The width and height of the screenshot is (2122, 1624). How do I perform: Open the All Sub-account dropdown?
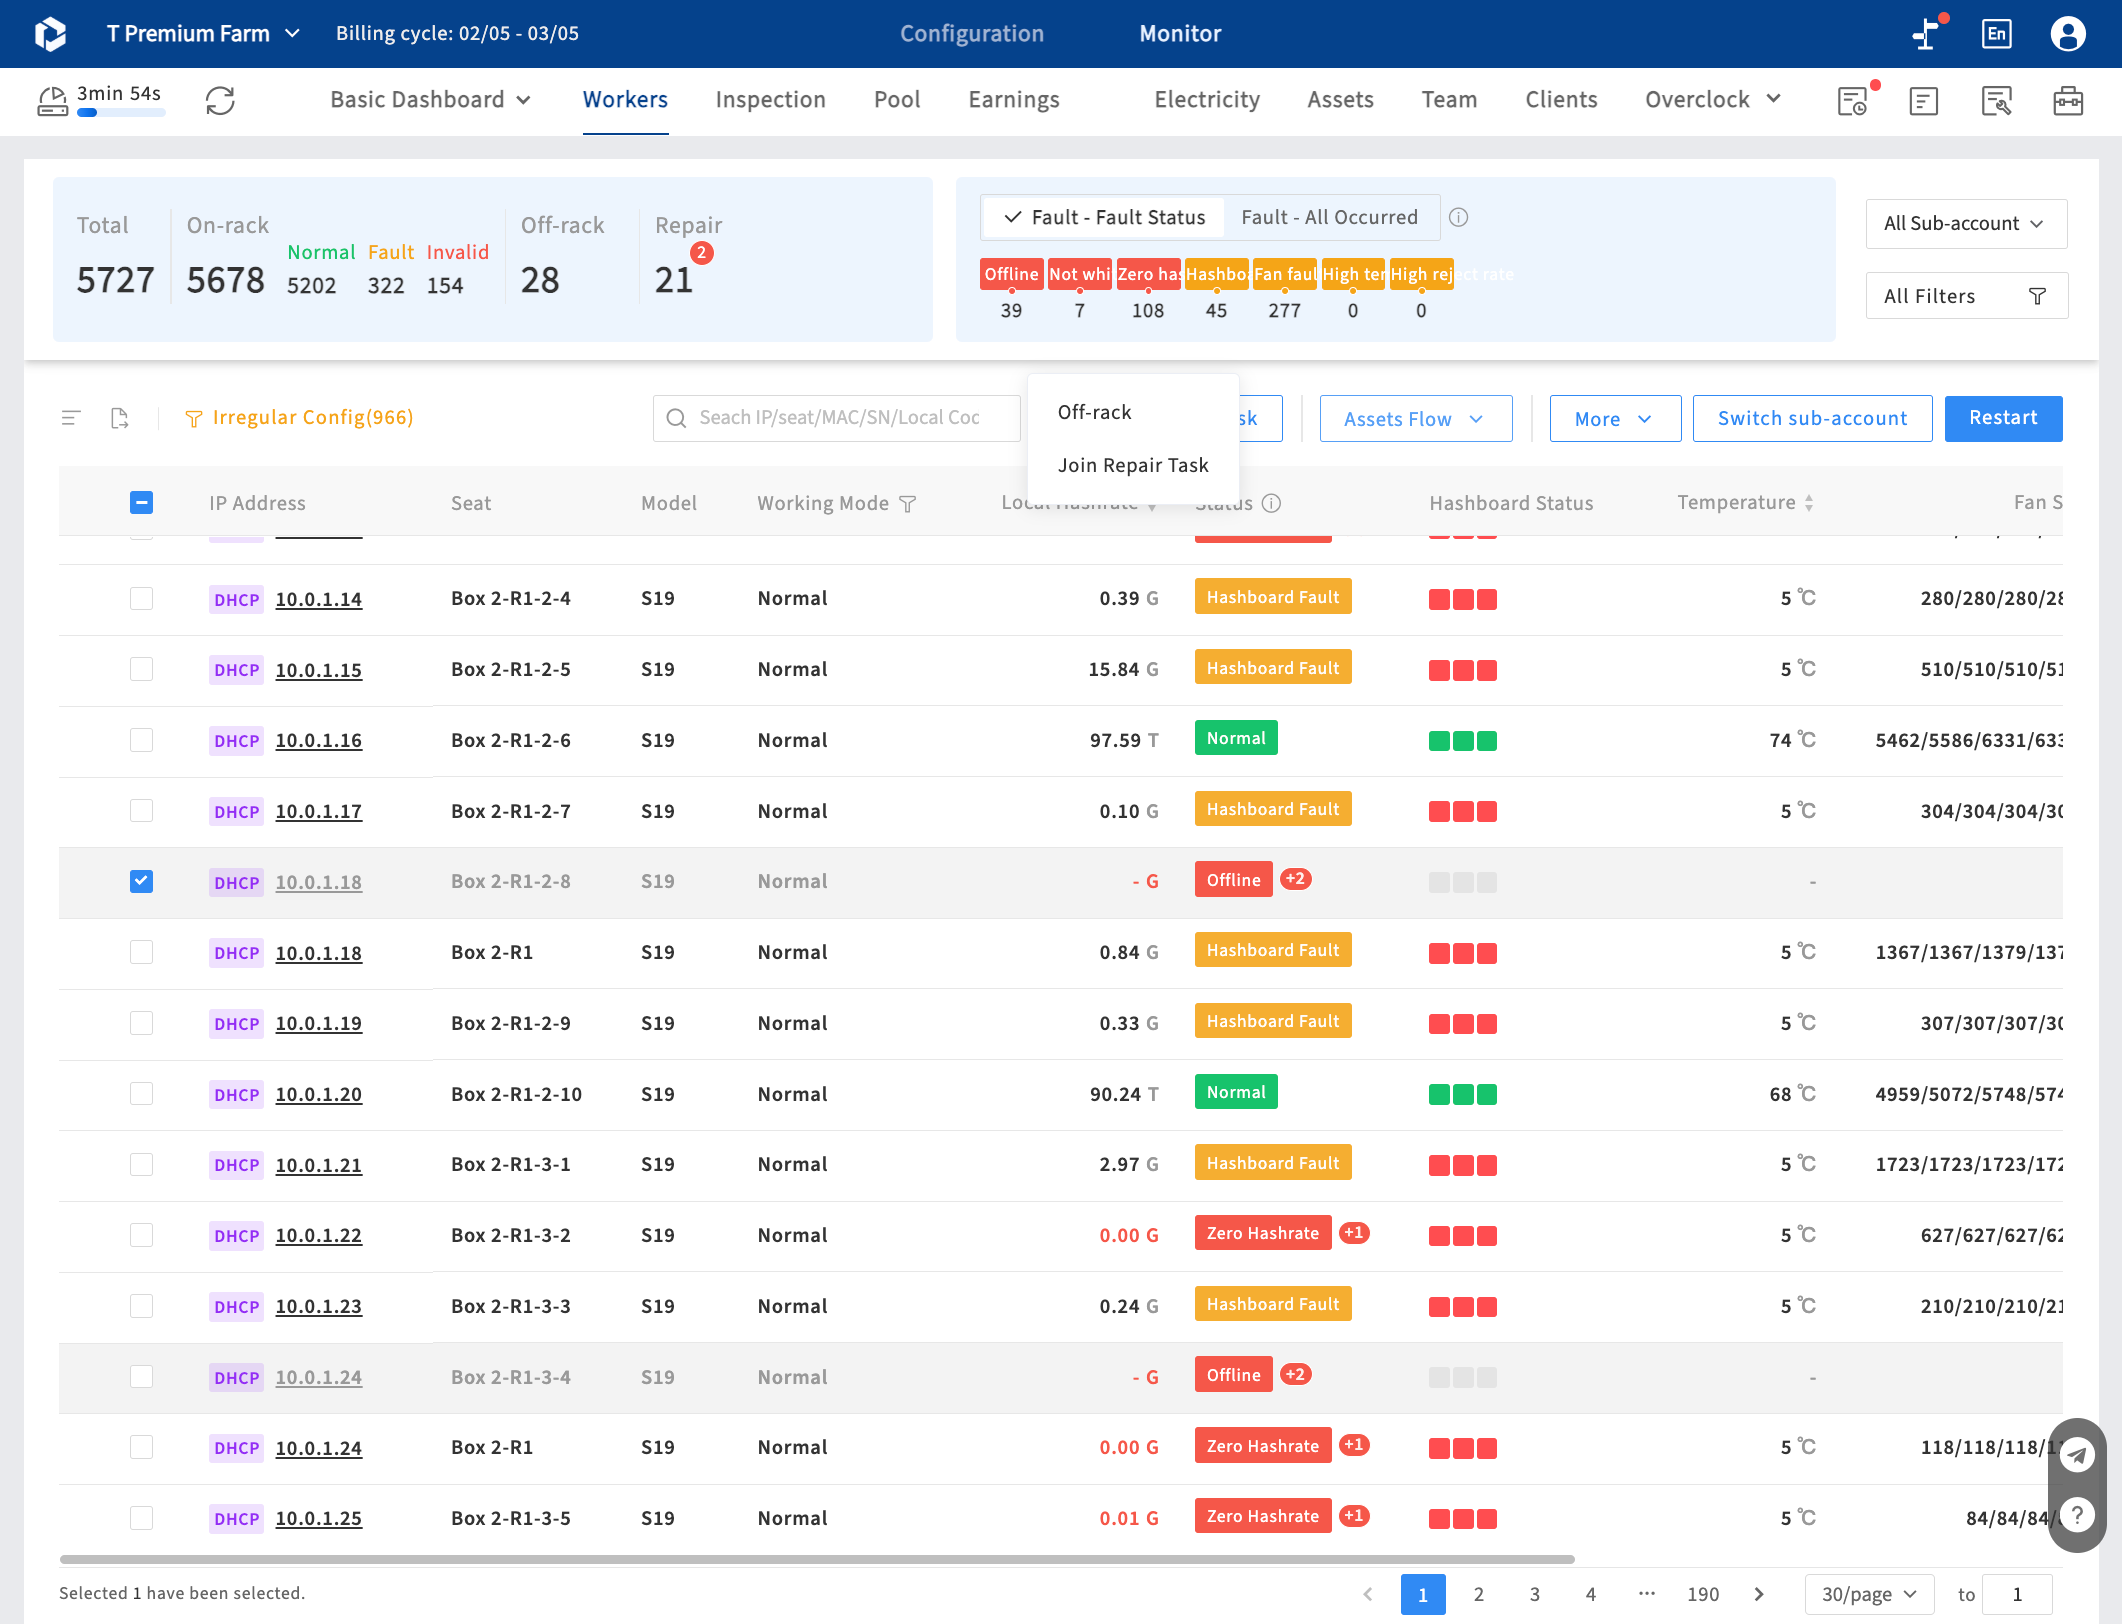click(1966, 223)
